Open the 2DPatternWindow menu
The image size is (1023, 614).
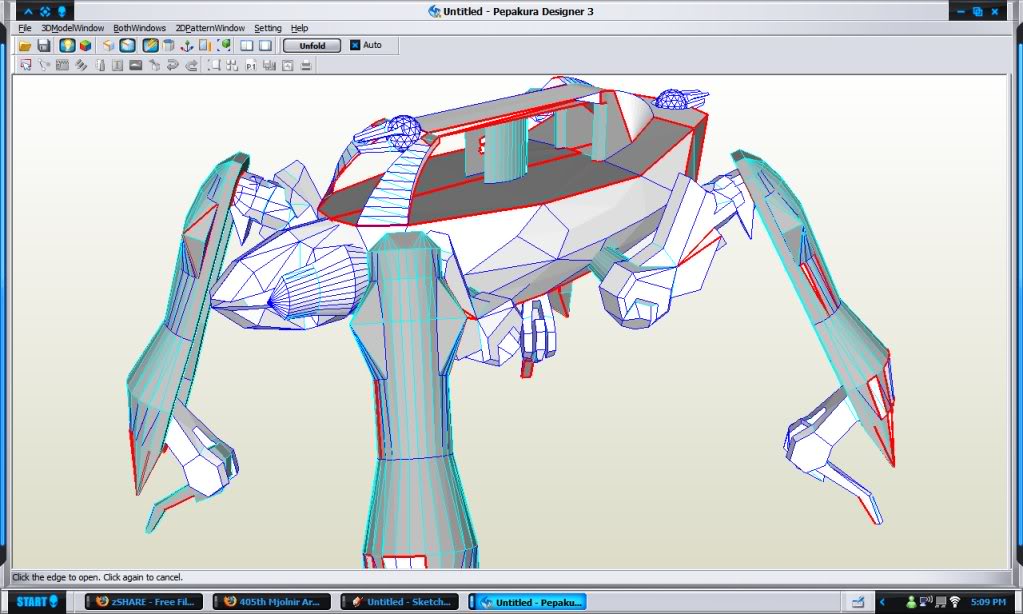tap(210, 28)
